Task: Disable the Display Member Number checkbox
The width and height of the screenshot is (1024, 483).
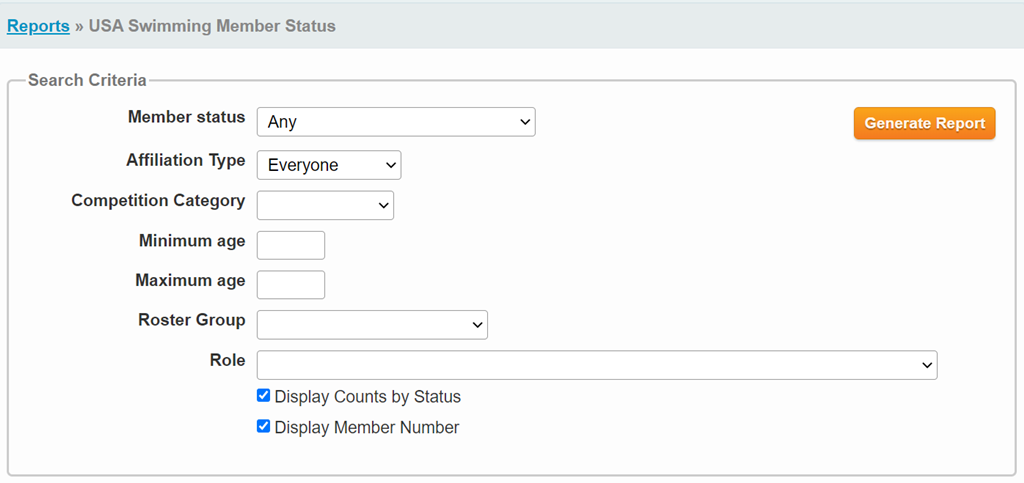Action: [x=264, y=426]
